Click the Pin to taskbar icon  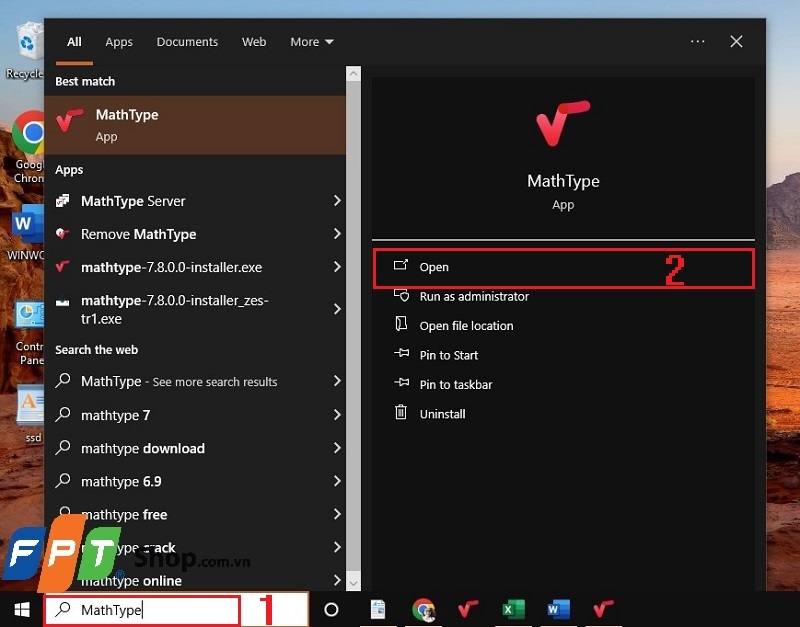[402, 384]
